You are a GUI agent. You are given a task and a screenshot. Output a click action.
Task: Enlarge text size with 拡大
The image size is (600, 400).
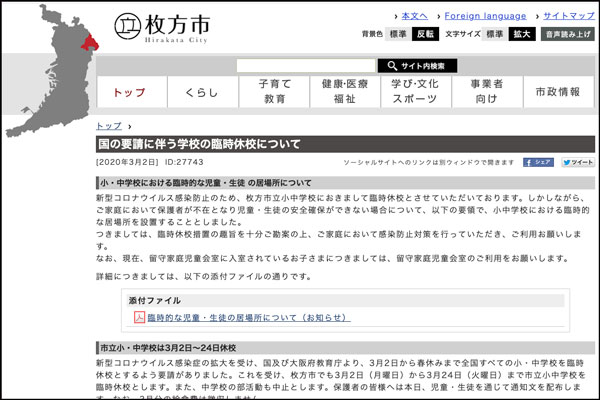pos(522,34)
